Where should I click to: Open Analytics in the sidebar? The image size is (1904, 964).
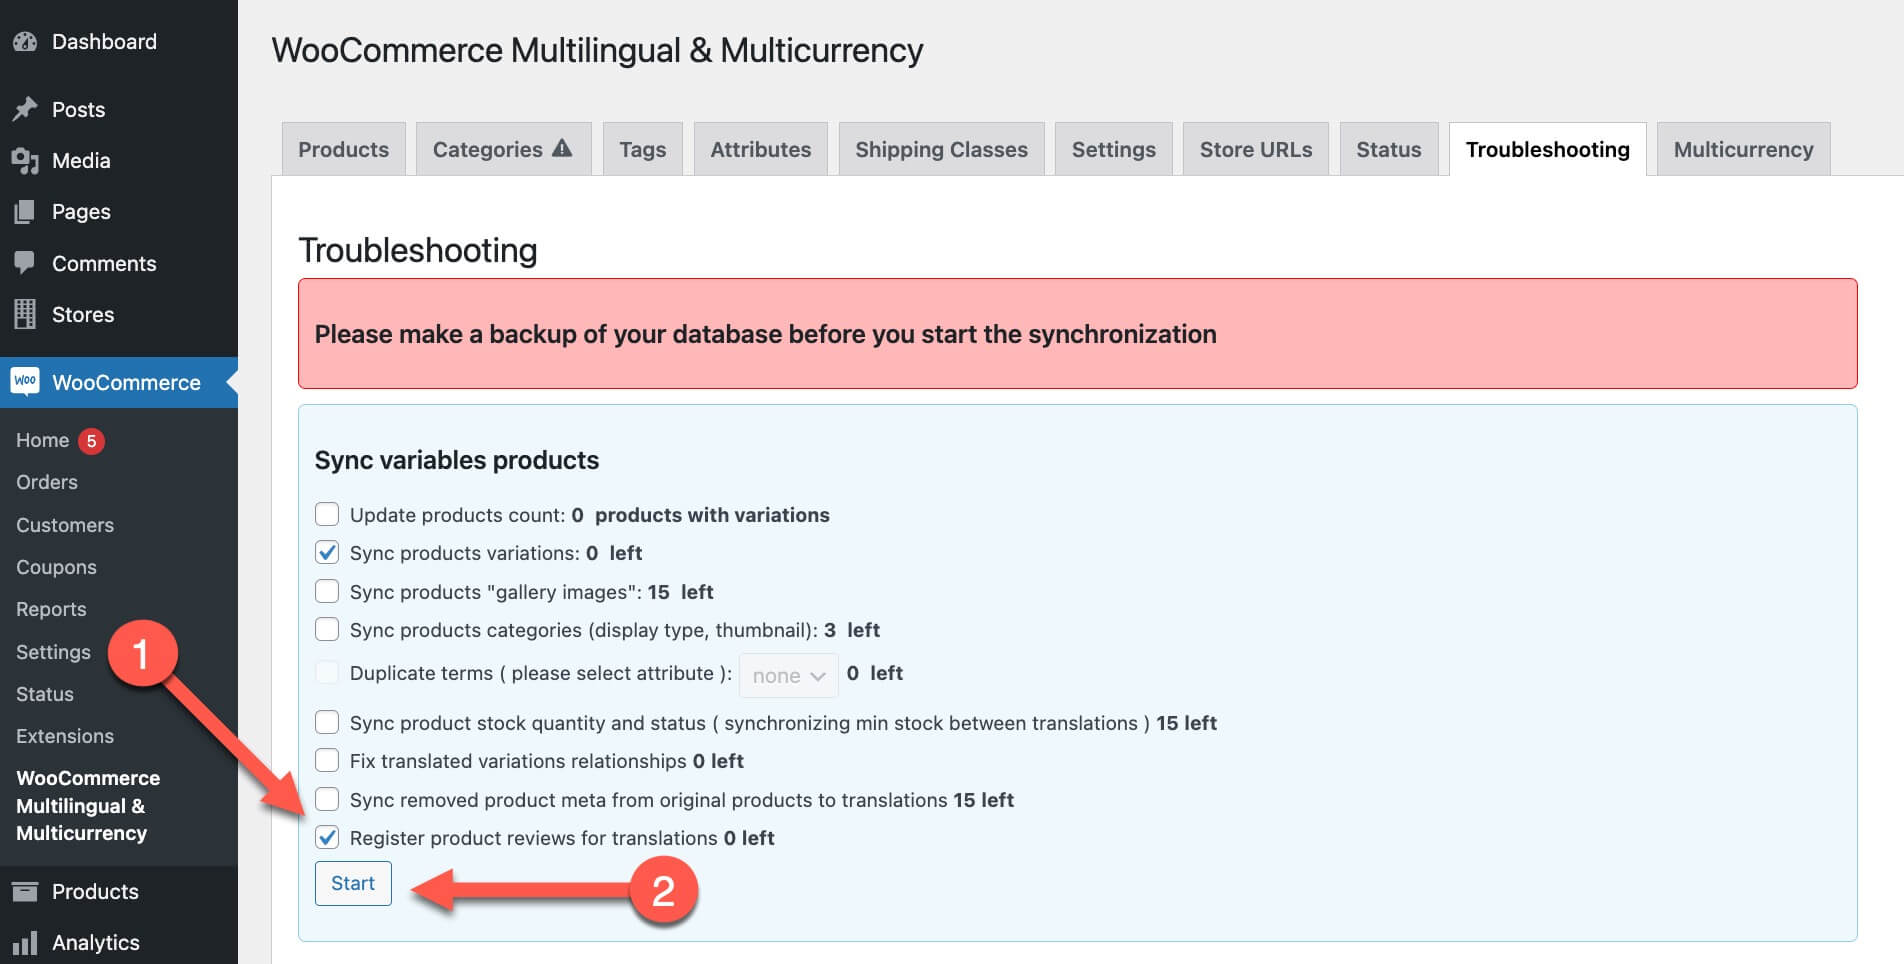(x=119, y=942)
